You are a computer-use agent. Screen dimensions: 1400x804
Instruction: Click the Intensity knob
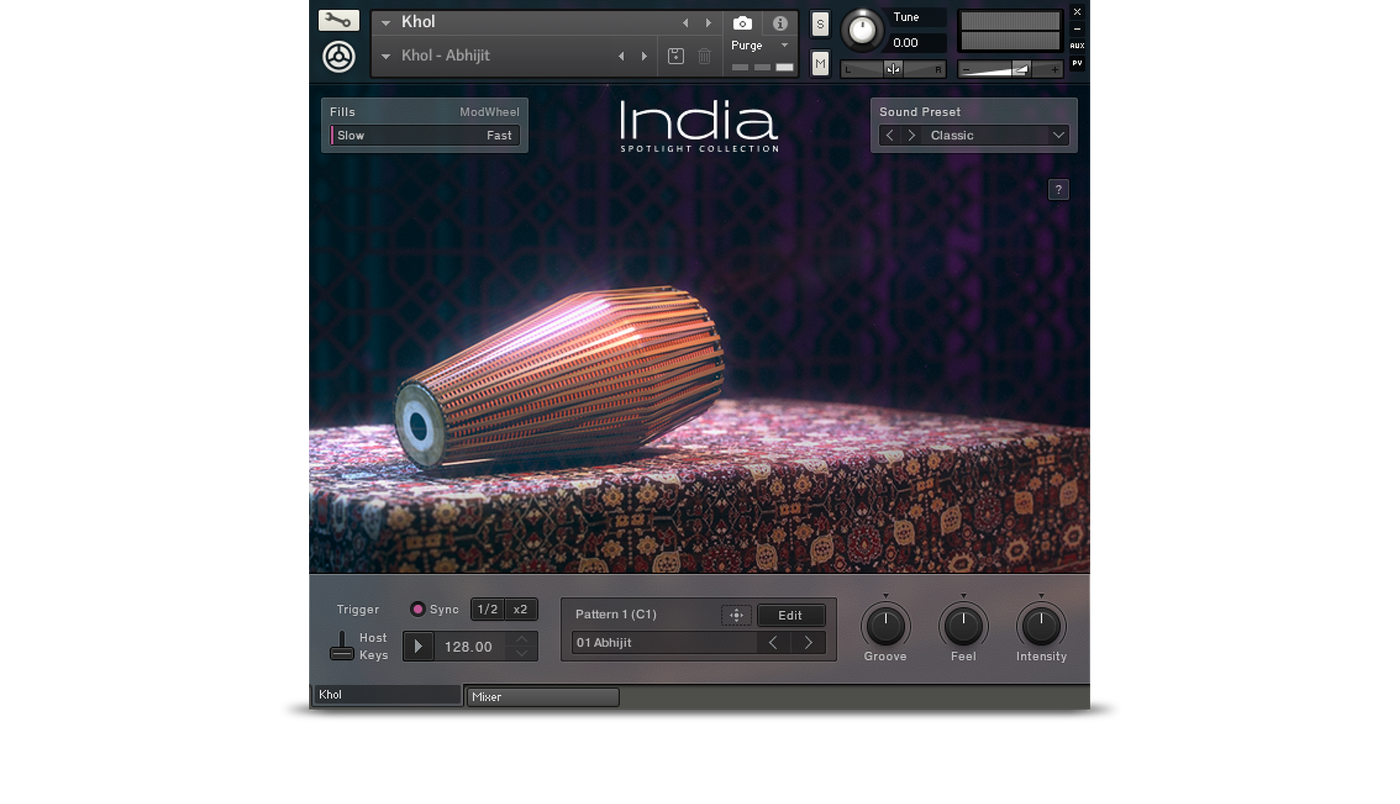click(x=1041, y=626)
